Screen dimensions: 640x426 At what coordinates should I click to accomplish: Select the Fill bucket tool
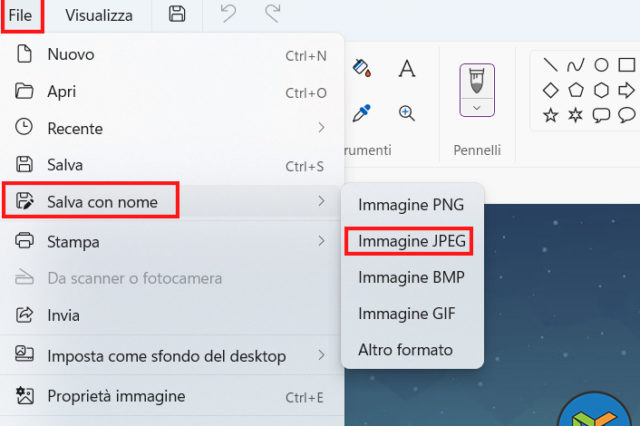coord(363,68)
